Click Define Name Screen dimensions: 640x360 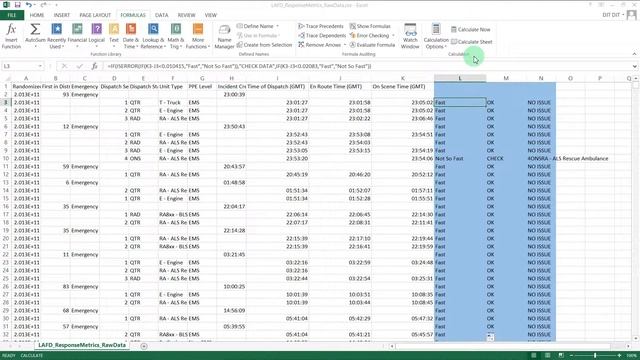[255, 26]
